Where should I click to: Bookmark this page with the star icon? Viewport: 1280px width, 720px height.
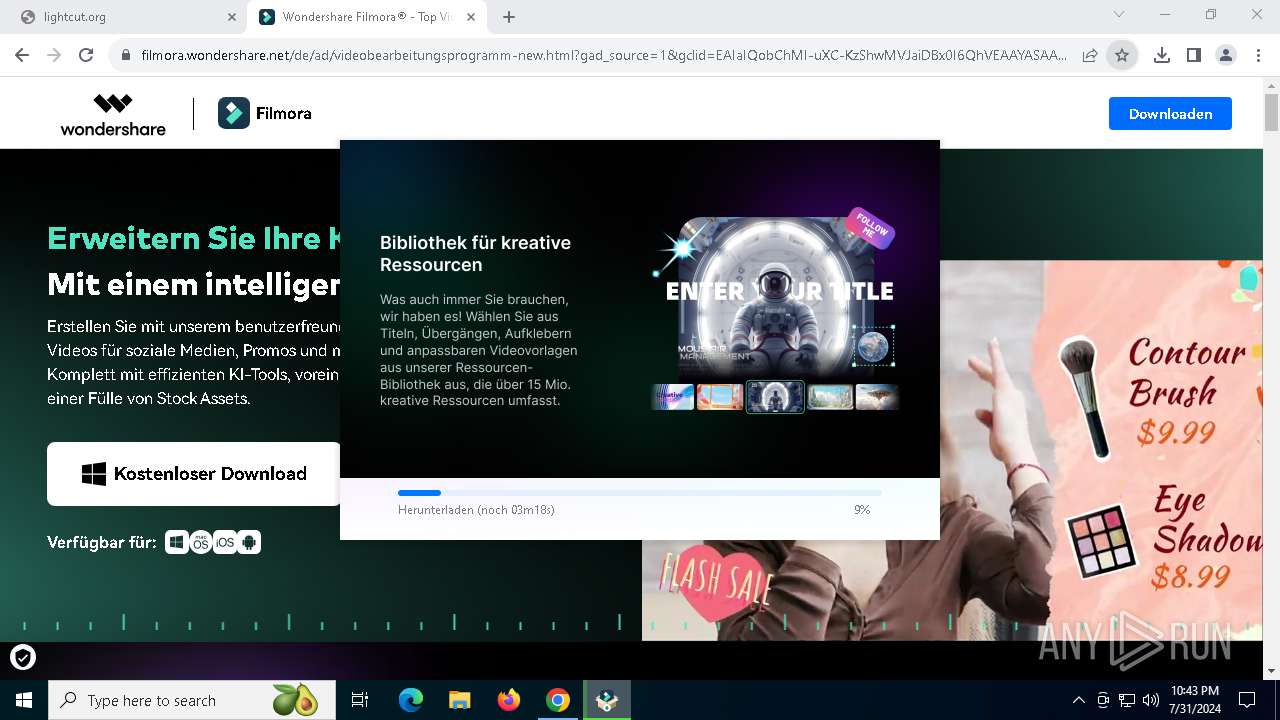click(x=1122, y=56)
